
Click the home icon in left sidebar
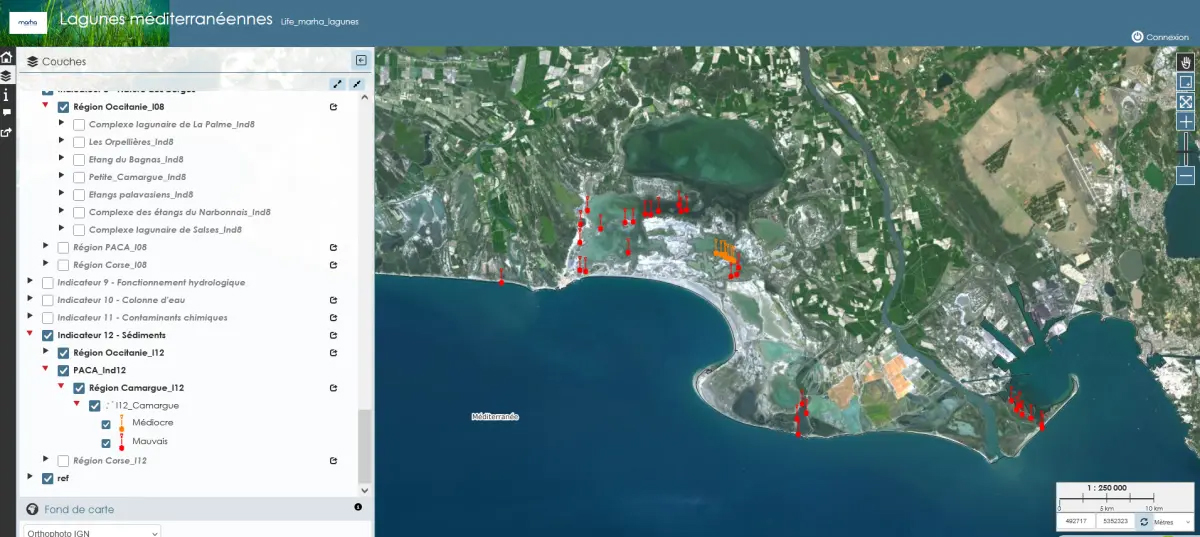point(6,58)
